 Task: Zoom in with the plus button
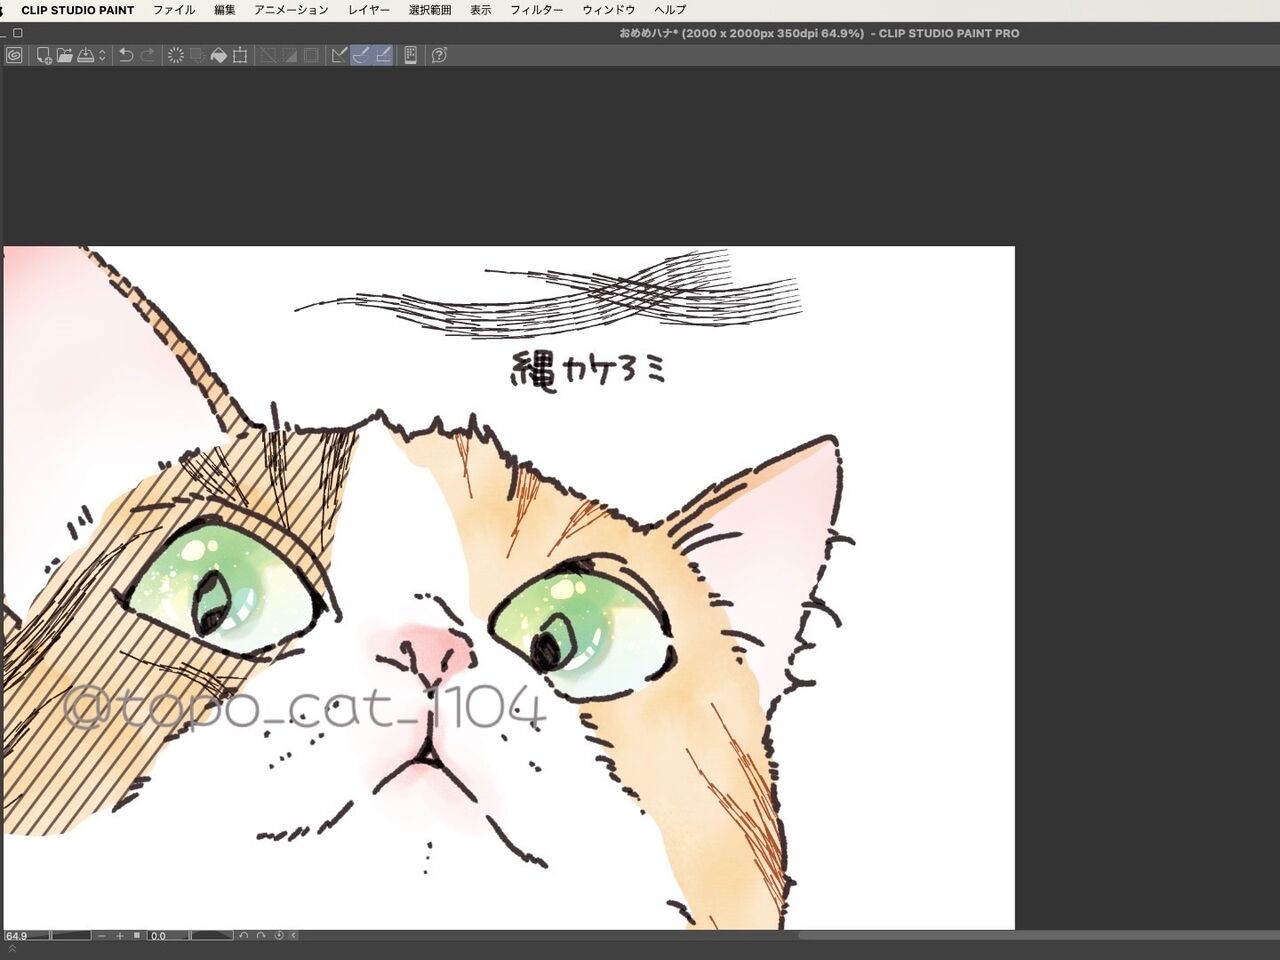[120, 936]
